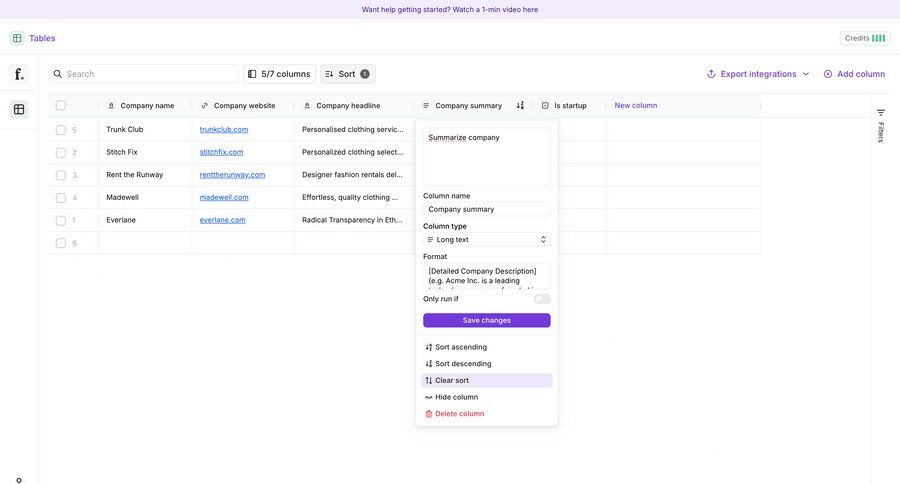Viewport: 900px width, 484px height.
Task: Open the Company name column header
Action: point(145,106)
